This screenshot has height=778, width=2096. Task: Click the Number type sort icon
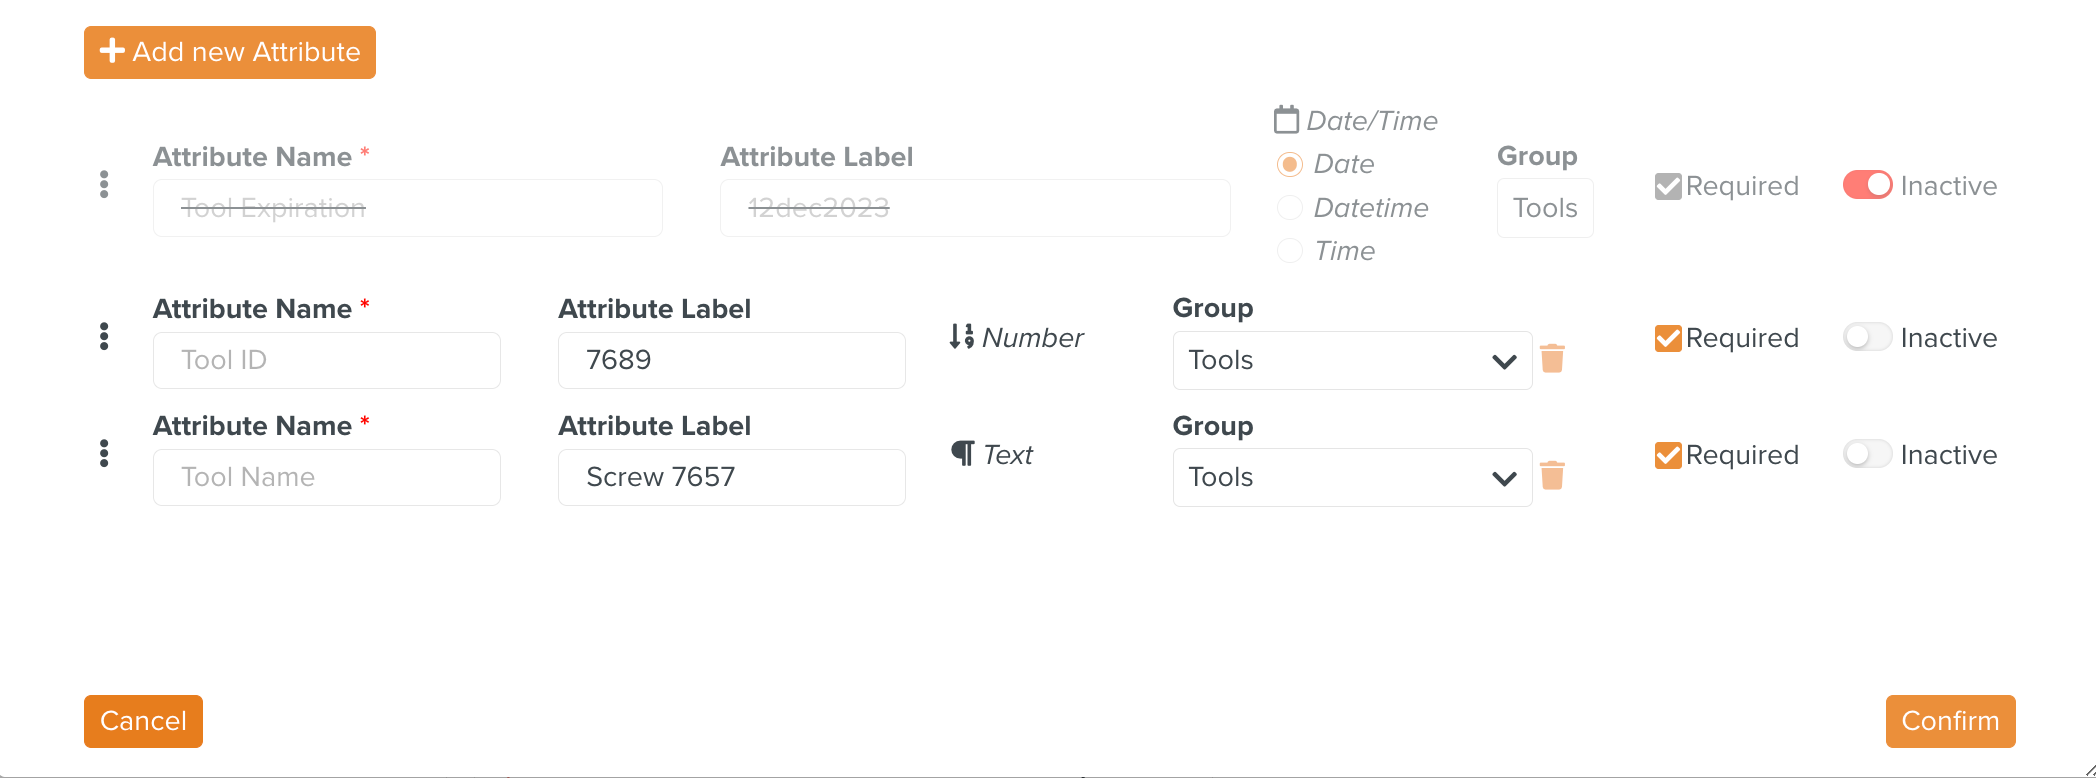coord(961,337)
